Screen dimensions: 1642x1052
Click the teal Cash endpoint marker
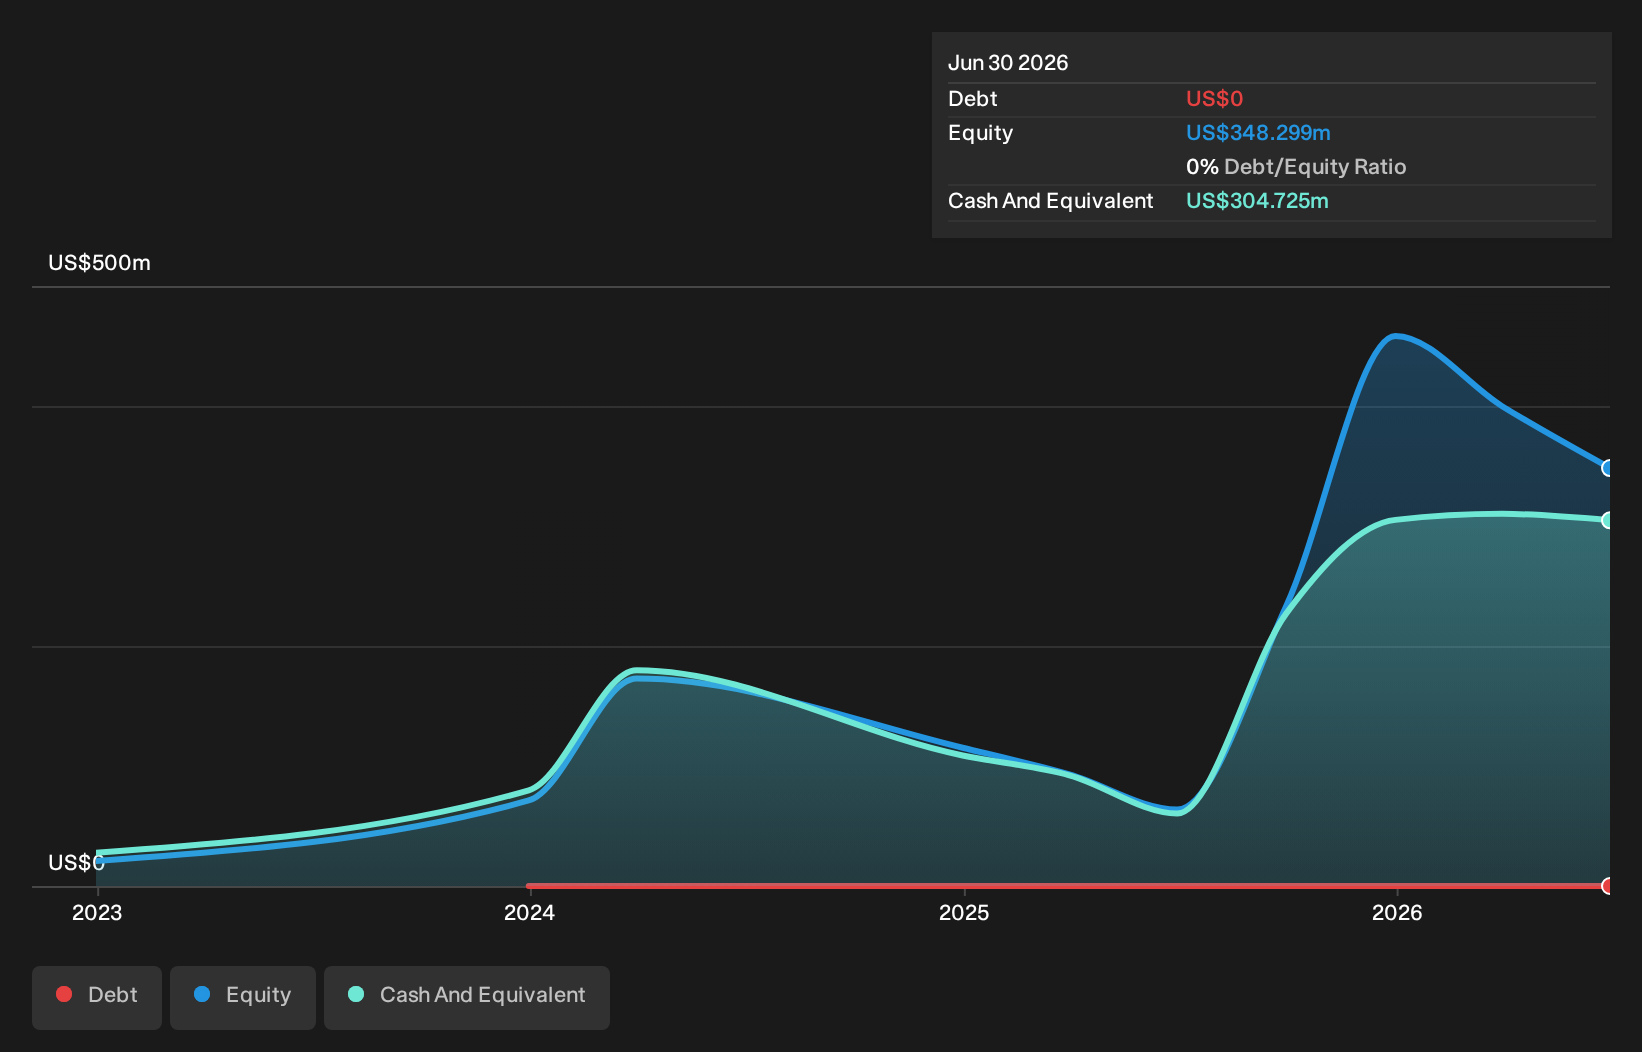(1609, 520)
